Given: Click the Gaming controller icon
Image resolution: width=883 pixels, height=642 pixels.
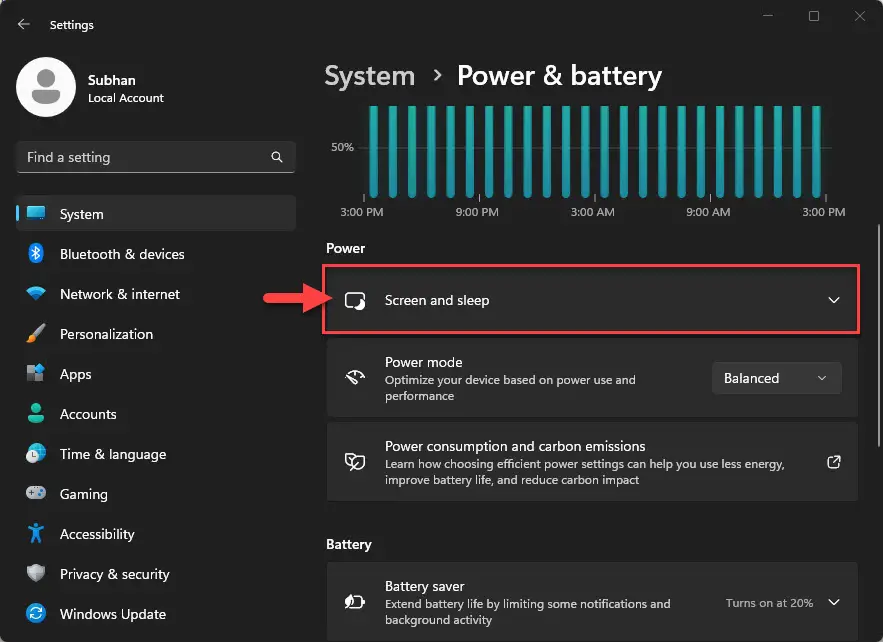Looking at the screenshot, I should pos(36,493).
